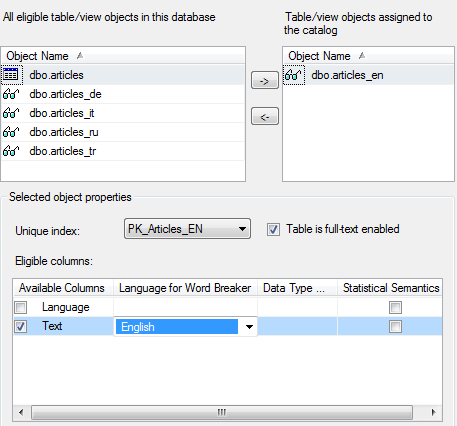Open the Unique index PK_Articles_EN dropdown
This screenshot has width=457, height=426.
coord(187,229)
